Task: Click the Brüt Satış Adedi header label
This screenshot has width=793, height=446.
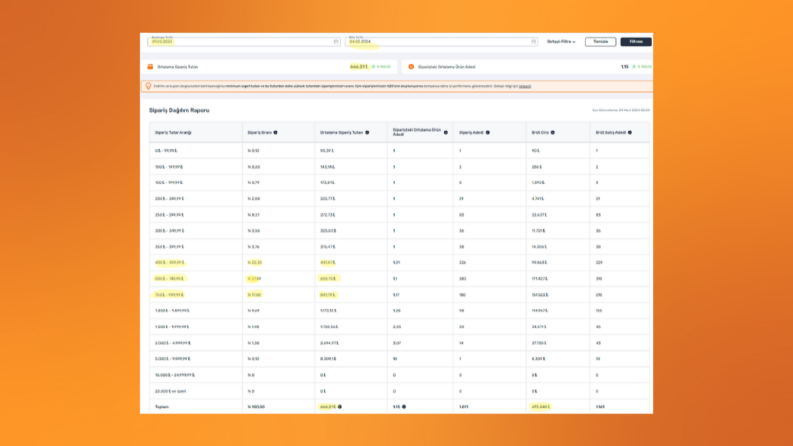Action: 611,132
